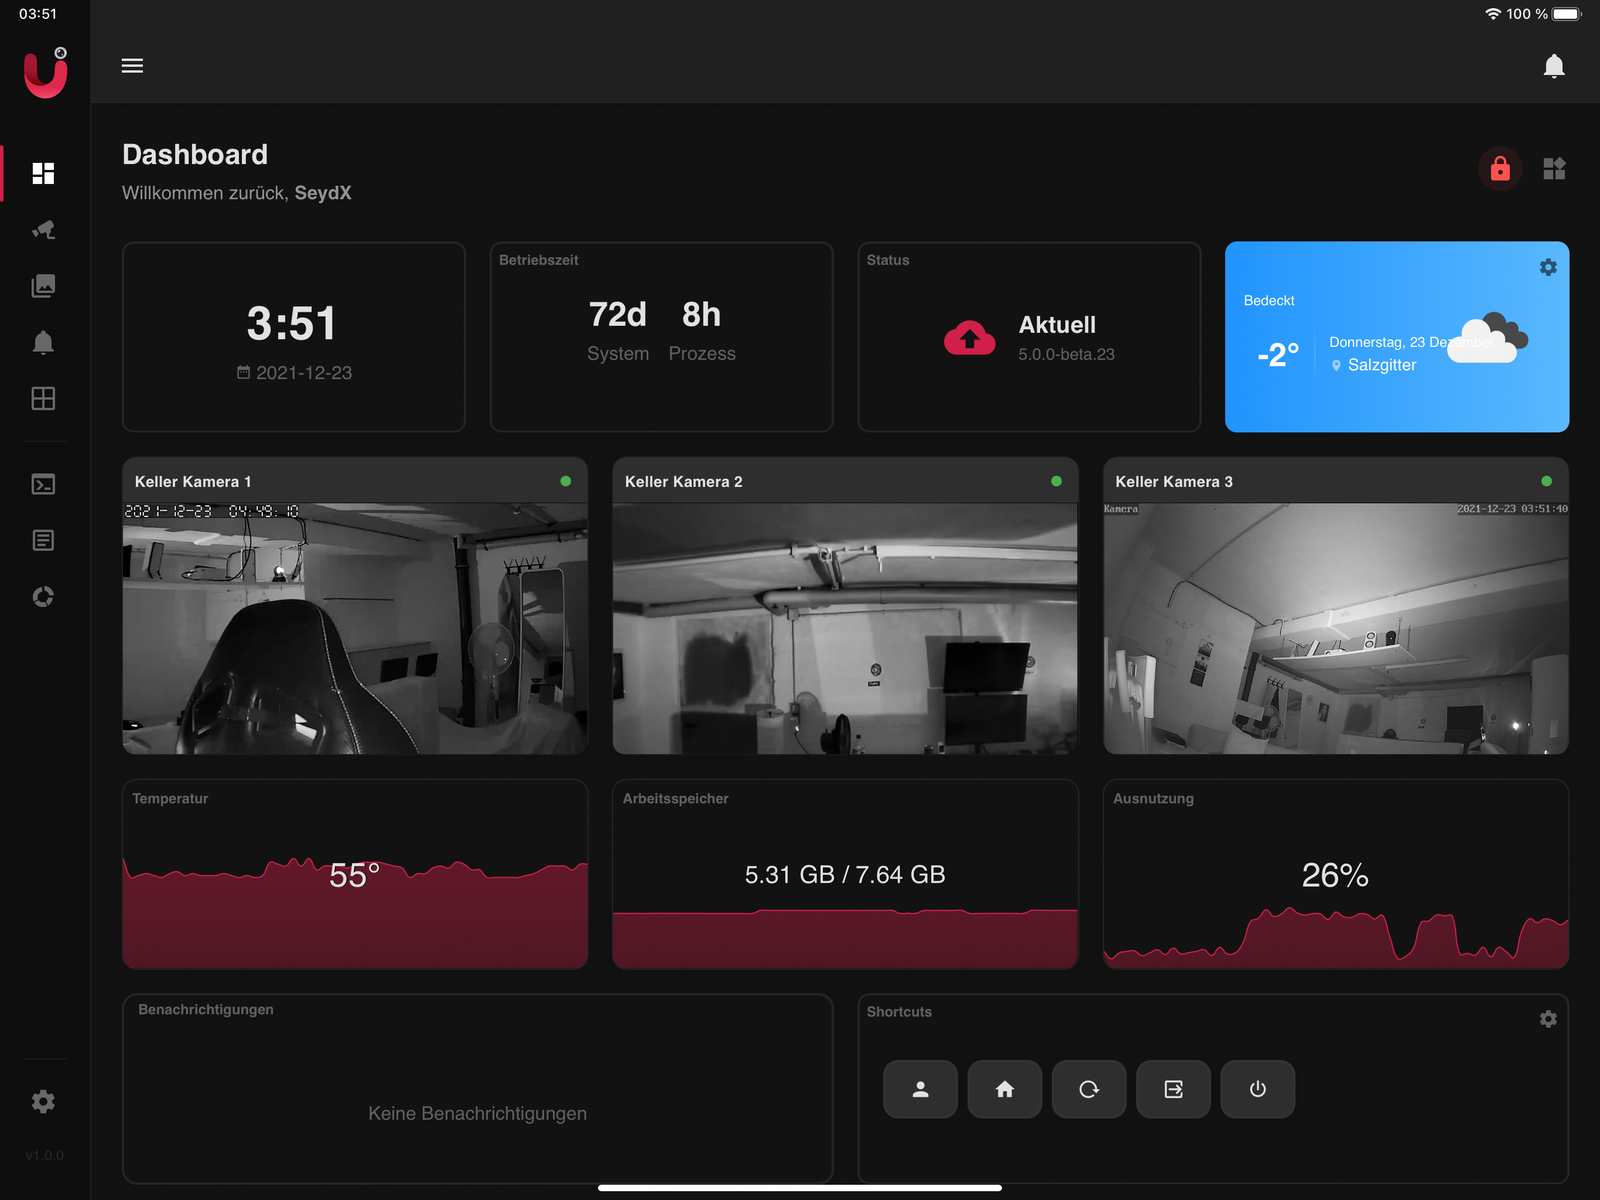Open the Recordings gallery in the sidebar

(x=43, y=286)
